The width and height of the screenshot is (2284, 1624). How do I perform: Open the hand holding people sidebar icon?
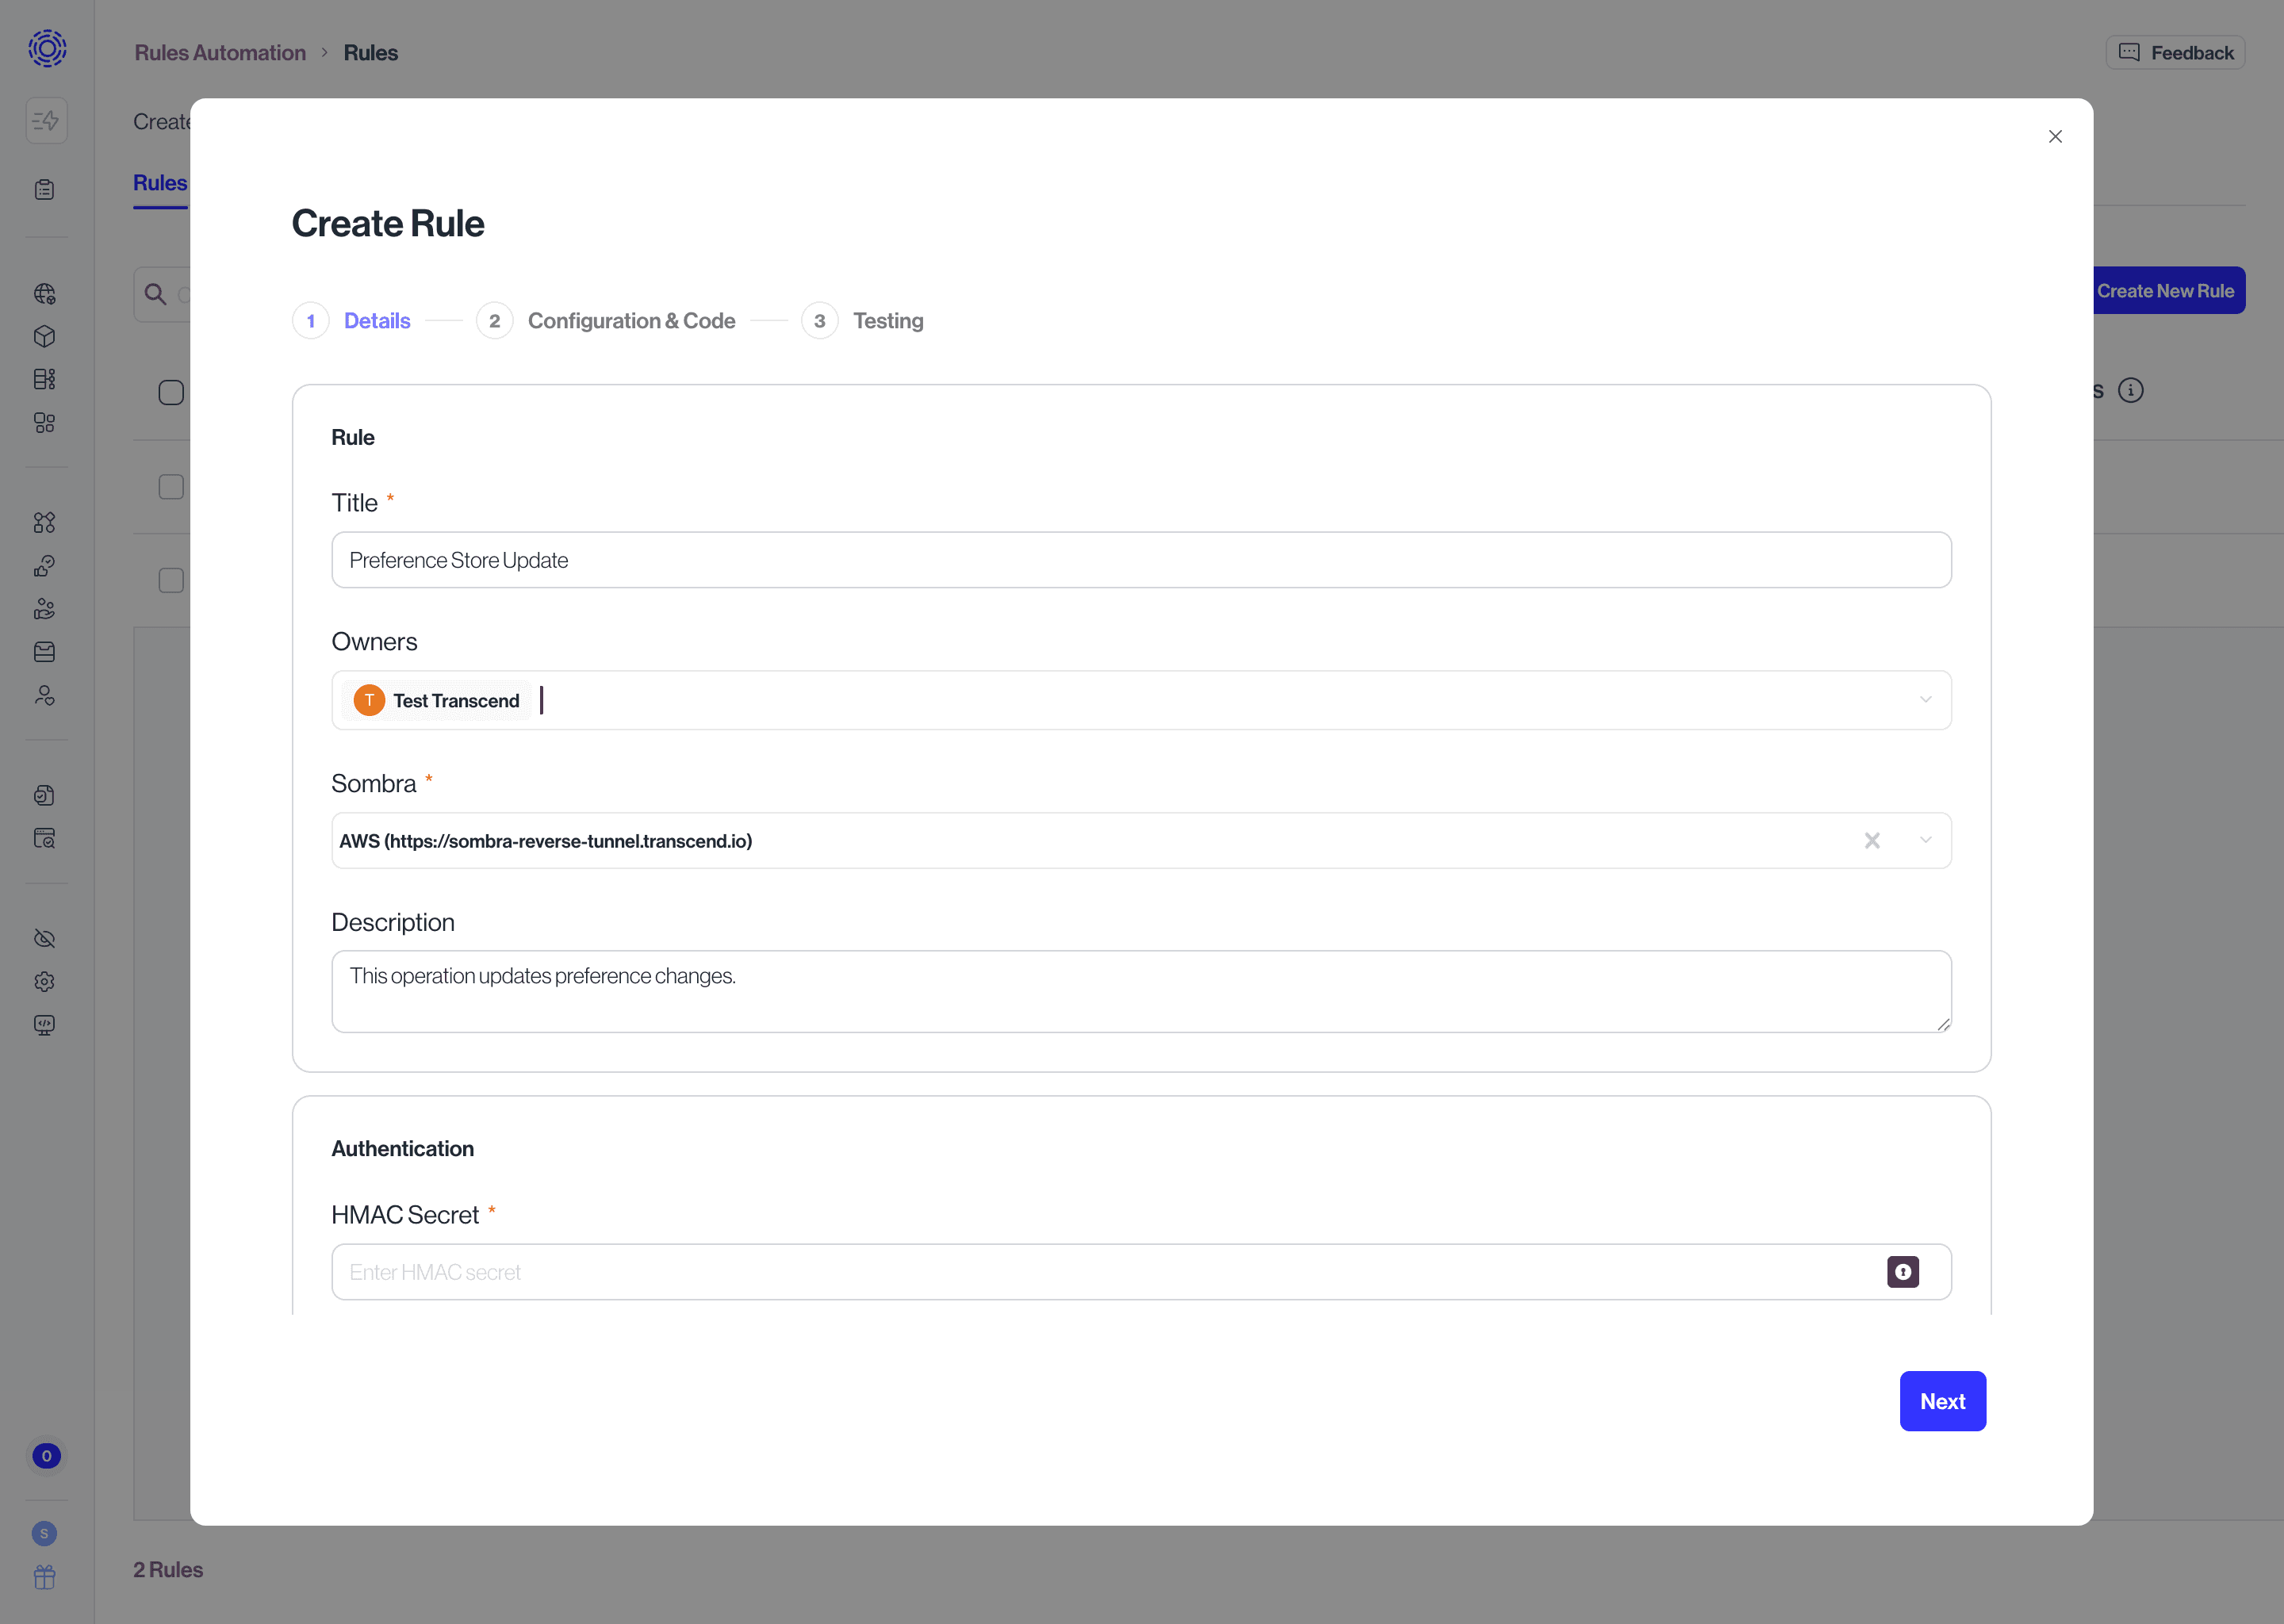tap(45, 609)
